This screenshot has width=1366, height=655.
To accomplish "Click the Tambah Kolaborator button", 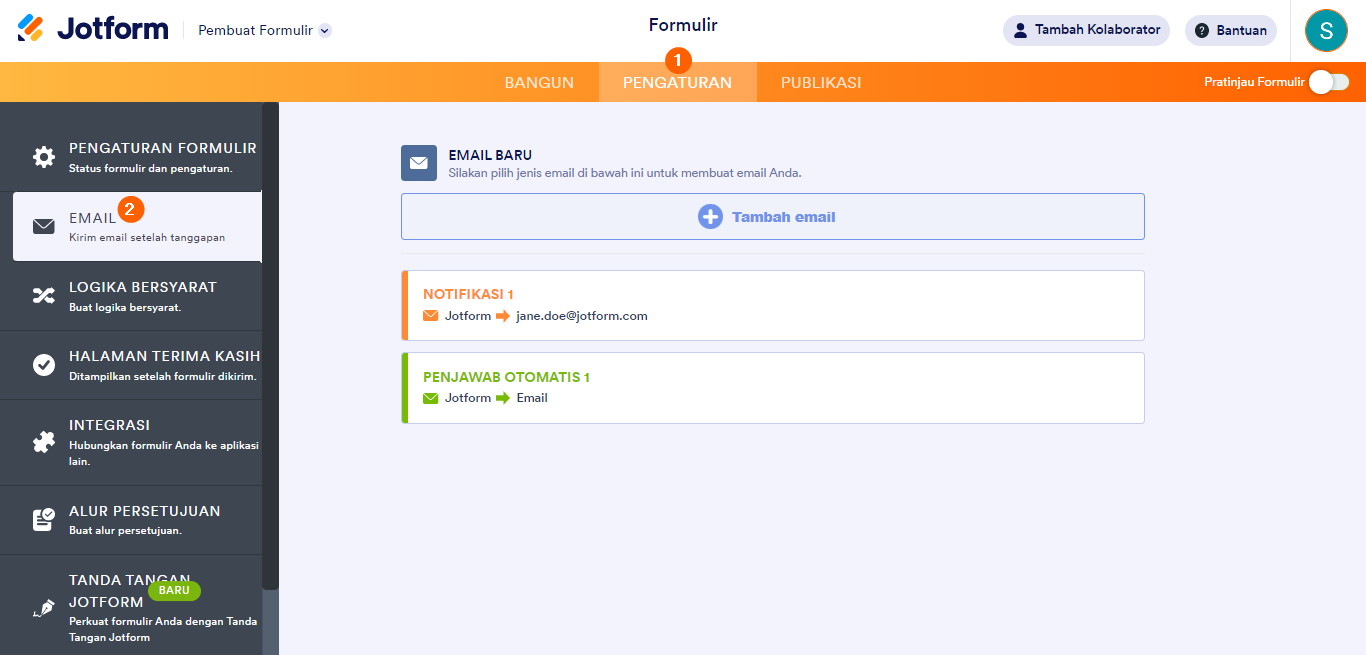I will click(x=1086, y=30).
